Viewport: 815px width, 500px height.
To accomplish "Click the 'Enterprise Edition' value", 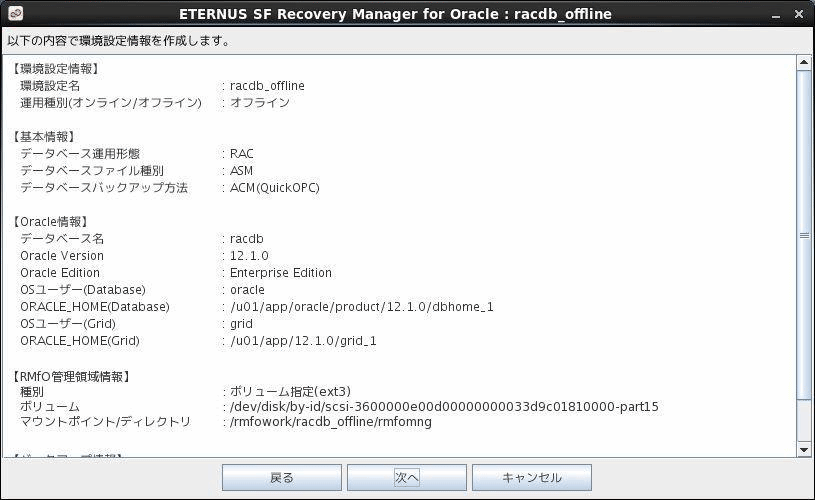I will tap(281, 273).
